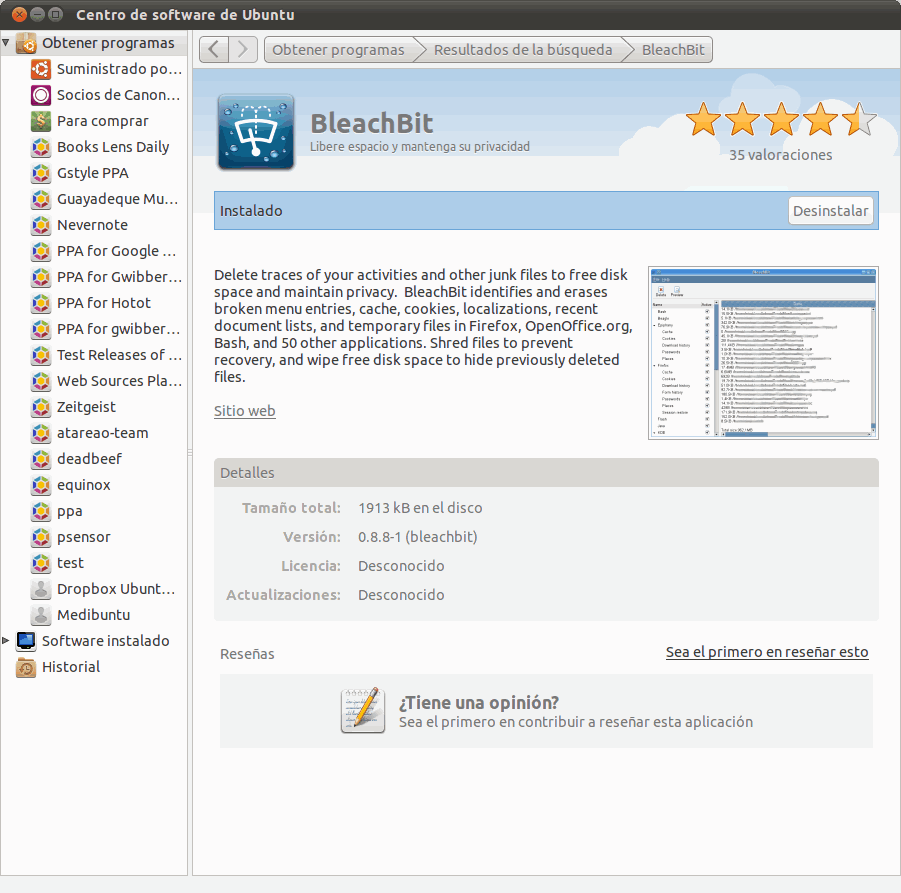Click the Software instalado monitor icon
This screenshot has width=901, height=893.
26,641
